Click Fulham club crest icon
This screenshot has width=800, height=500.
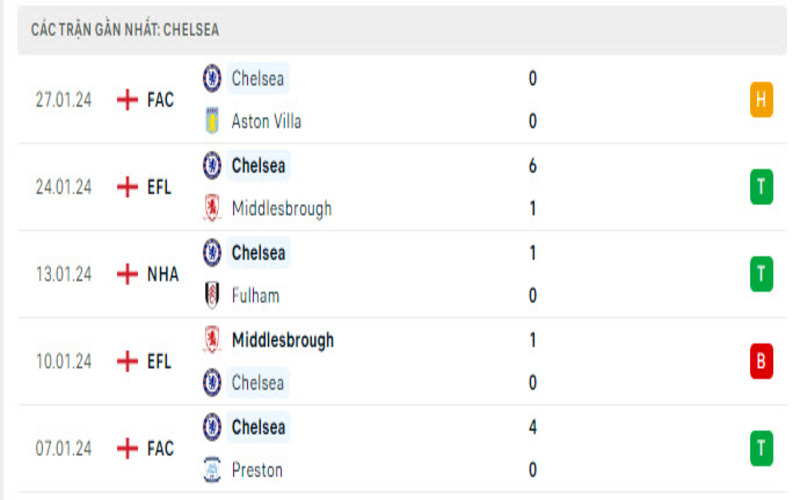pyautogui.click(x=212, y=296)
